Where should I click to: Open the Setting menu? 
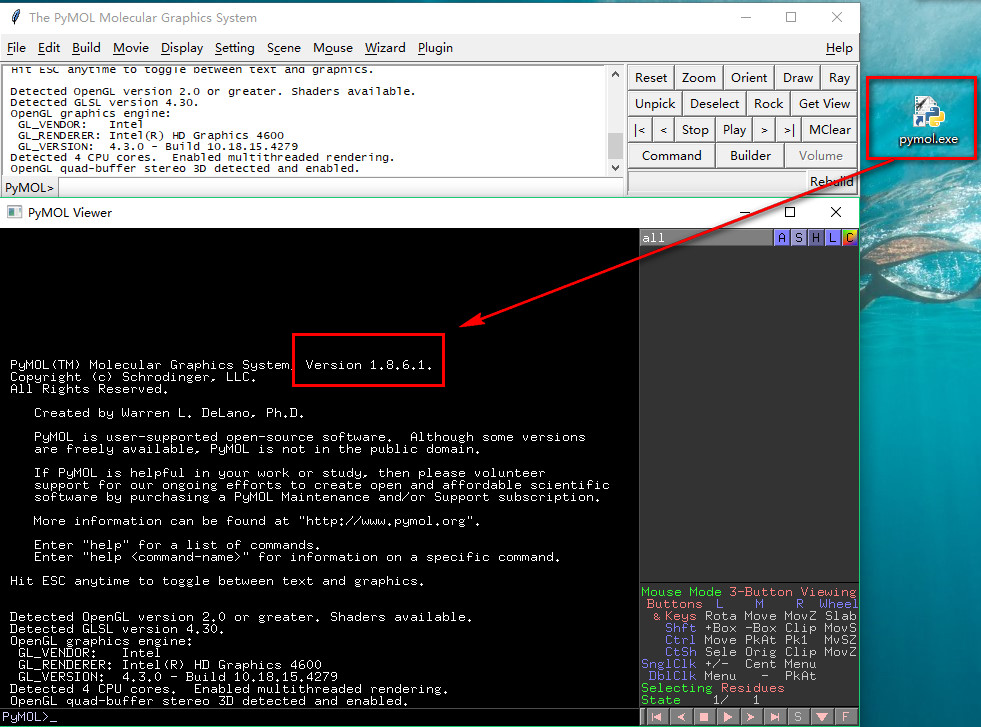pos(235,48)
